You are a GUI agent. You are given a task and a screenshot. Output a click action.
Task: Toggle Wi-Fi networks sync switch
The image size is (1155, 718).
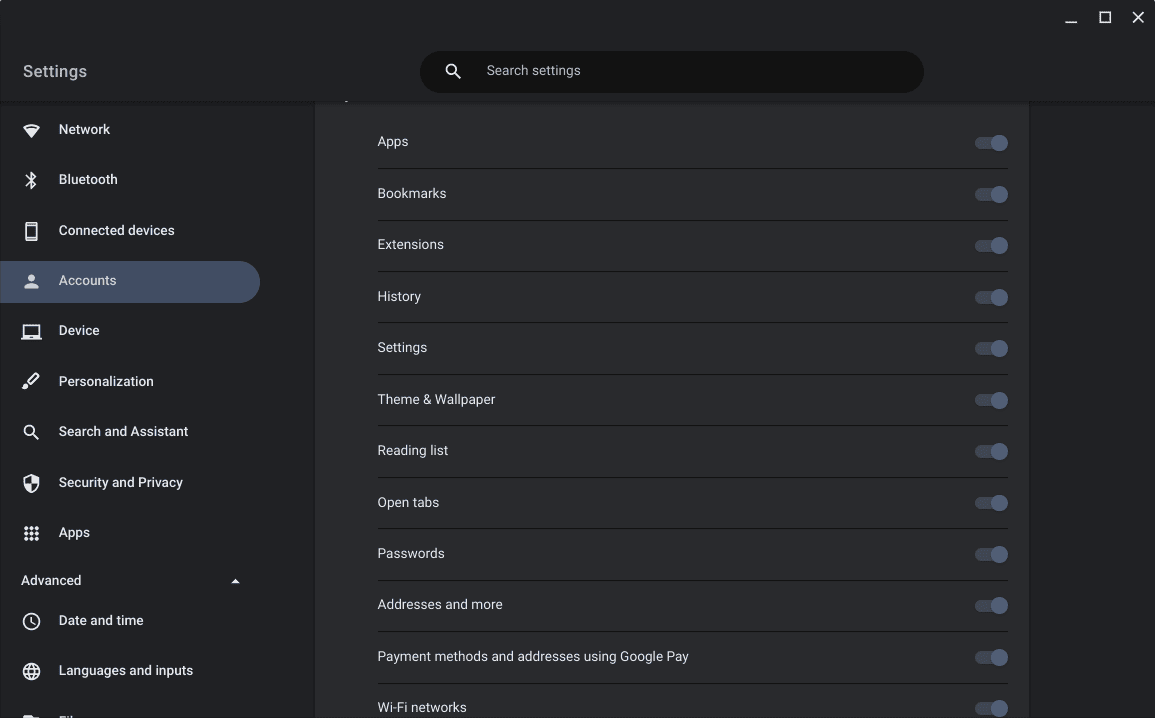991,708
